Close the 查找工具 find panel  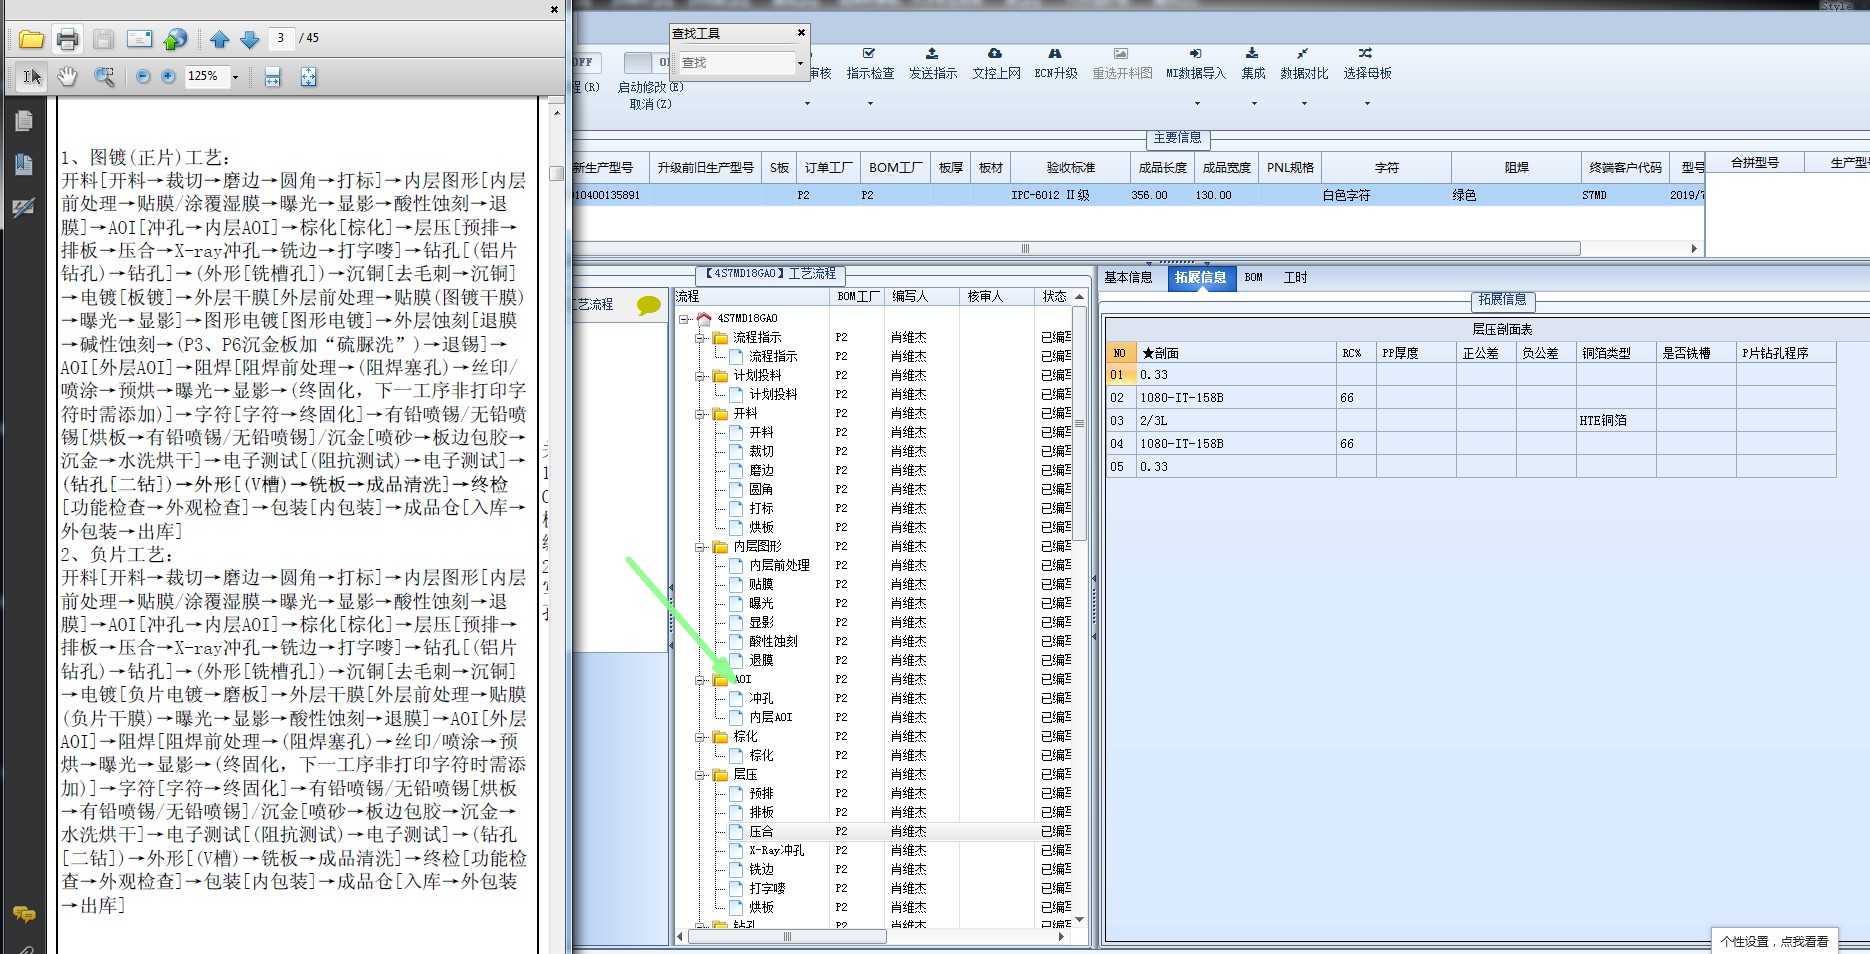point(801,33)
